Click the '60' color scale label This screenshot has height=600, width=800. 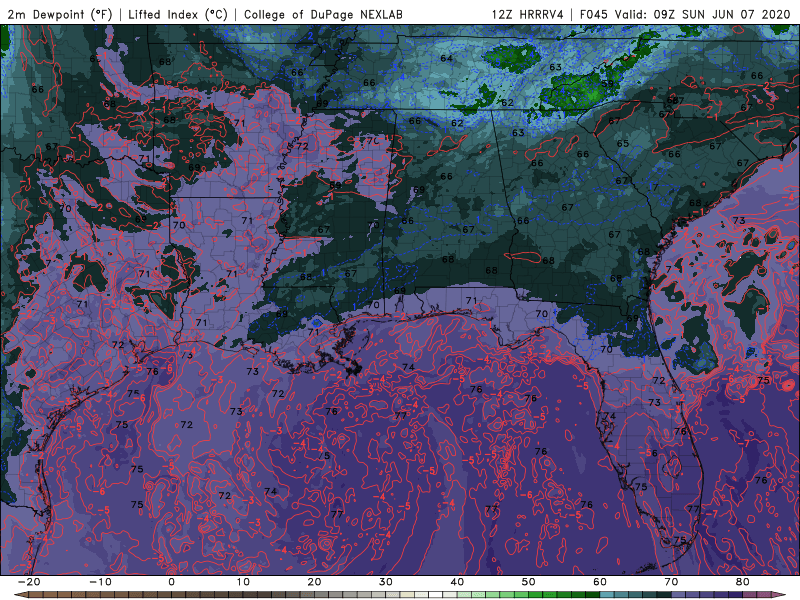[600, 582]
